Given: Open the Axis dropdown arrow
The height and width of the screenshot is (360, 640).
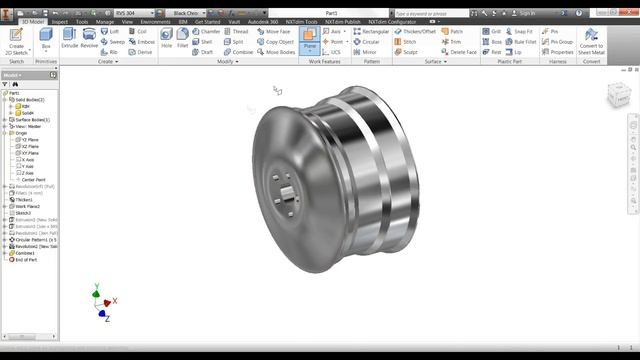Looking at the screenshot, I should tap(344, 31).
